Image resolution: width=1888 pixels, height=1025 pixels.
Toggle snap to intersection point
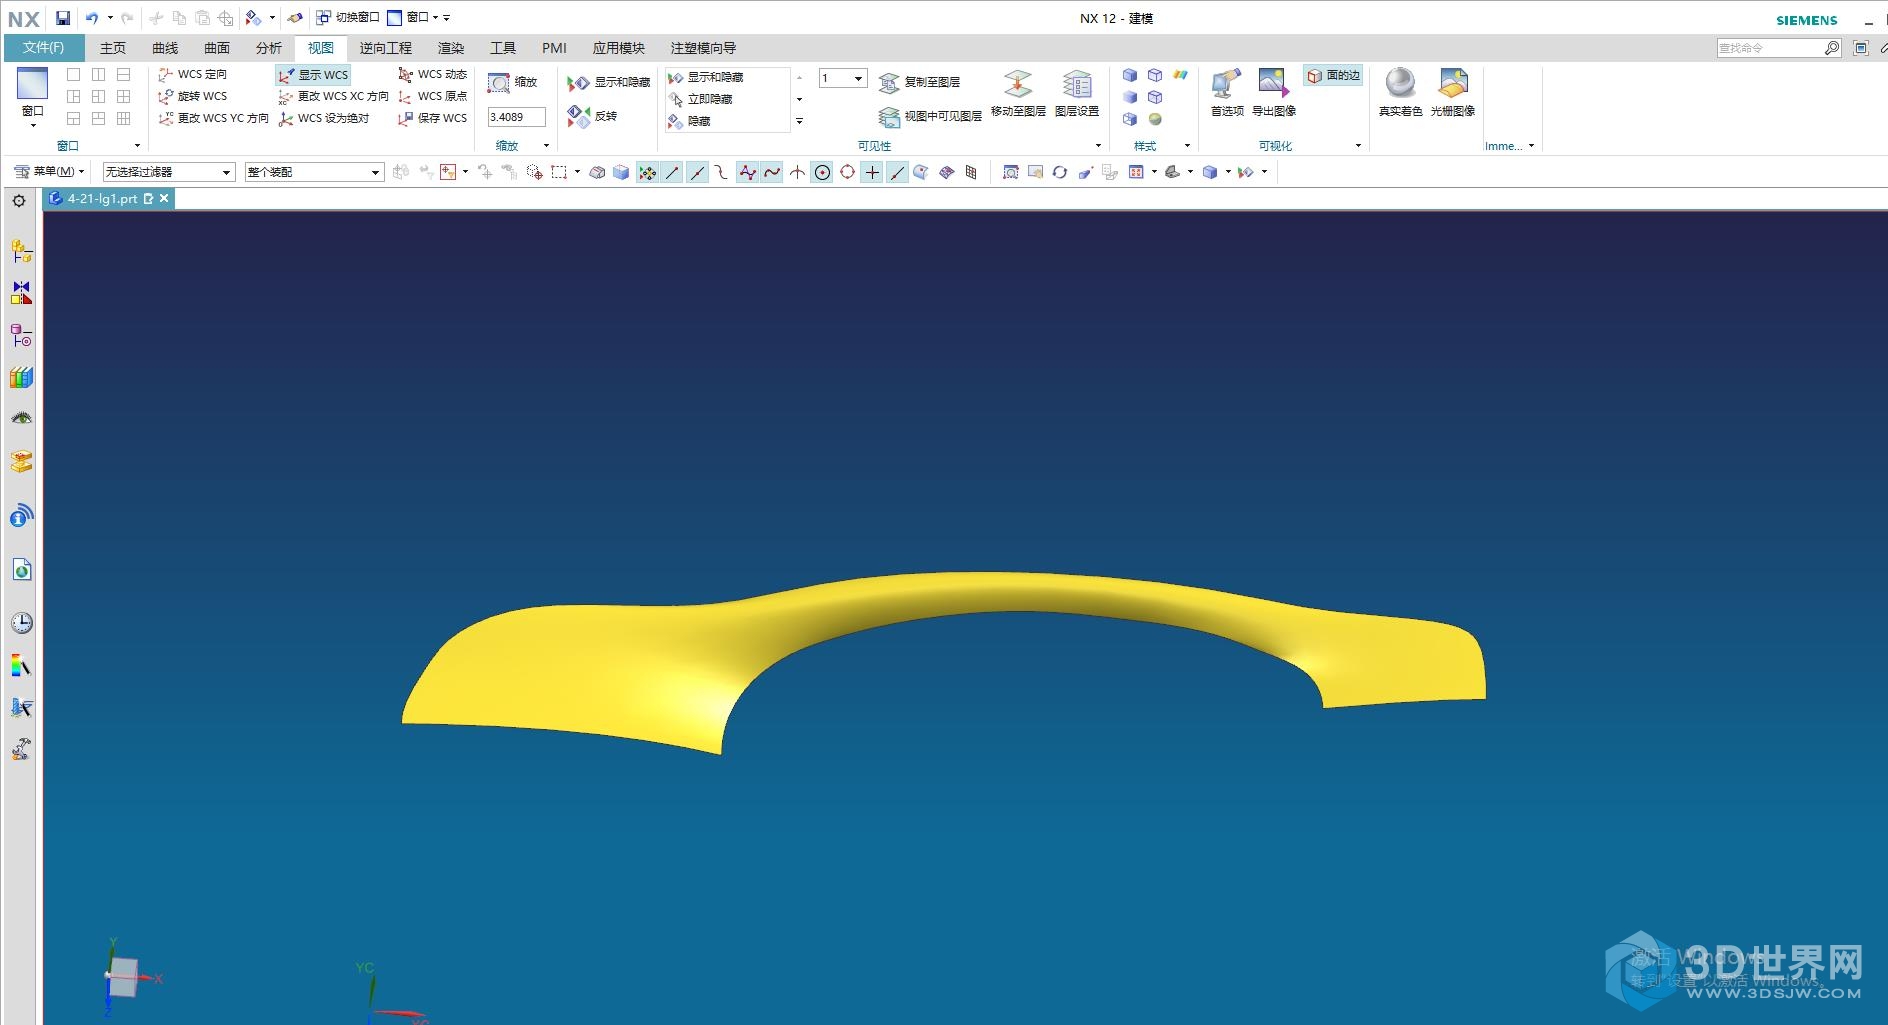tap(797, 172)
